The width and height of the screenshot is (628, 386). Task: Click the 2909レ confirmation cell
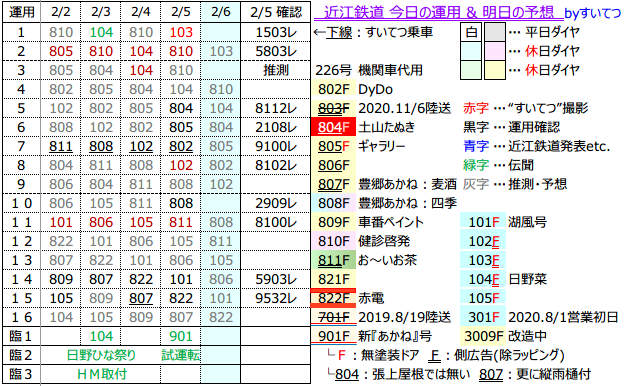(x=276, y=203)
